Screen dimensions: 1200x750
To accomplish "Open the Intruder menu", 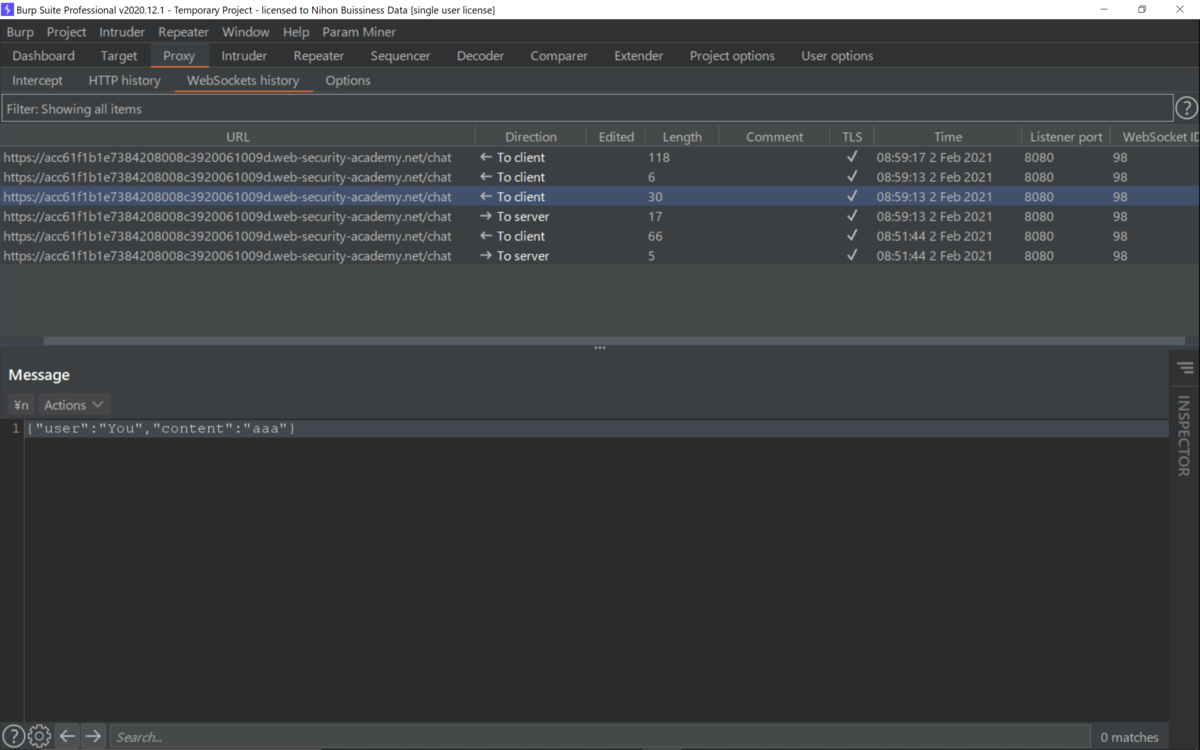I will point(122,32).
